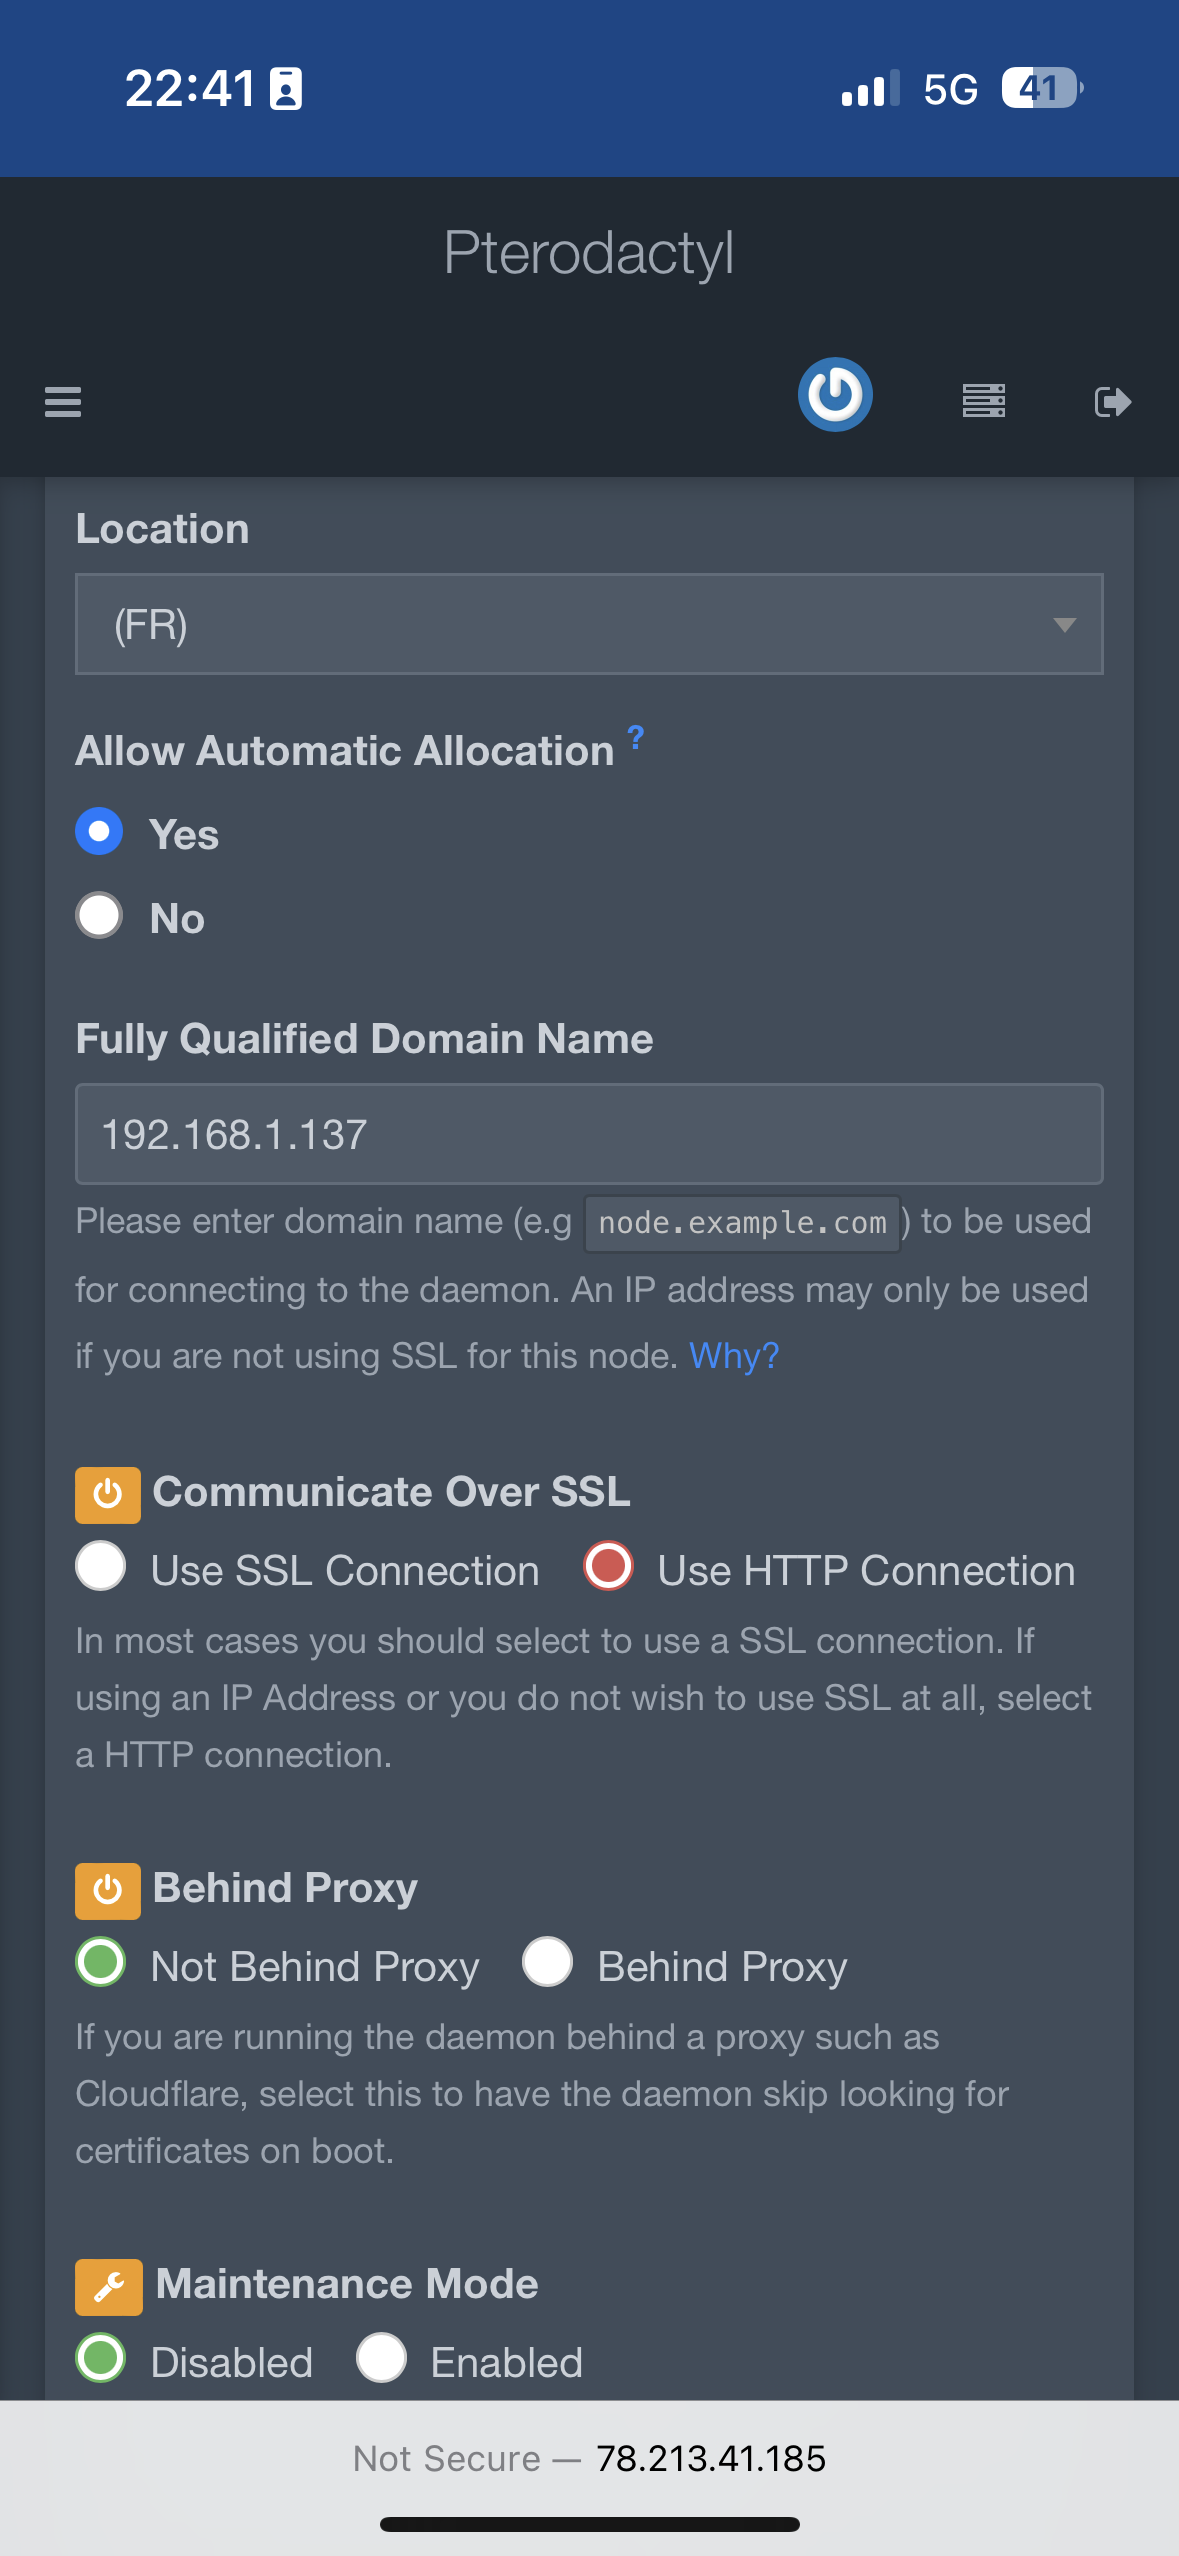
Task: Select No for Automatic Allocation
Action: (x=100, y=916)
